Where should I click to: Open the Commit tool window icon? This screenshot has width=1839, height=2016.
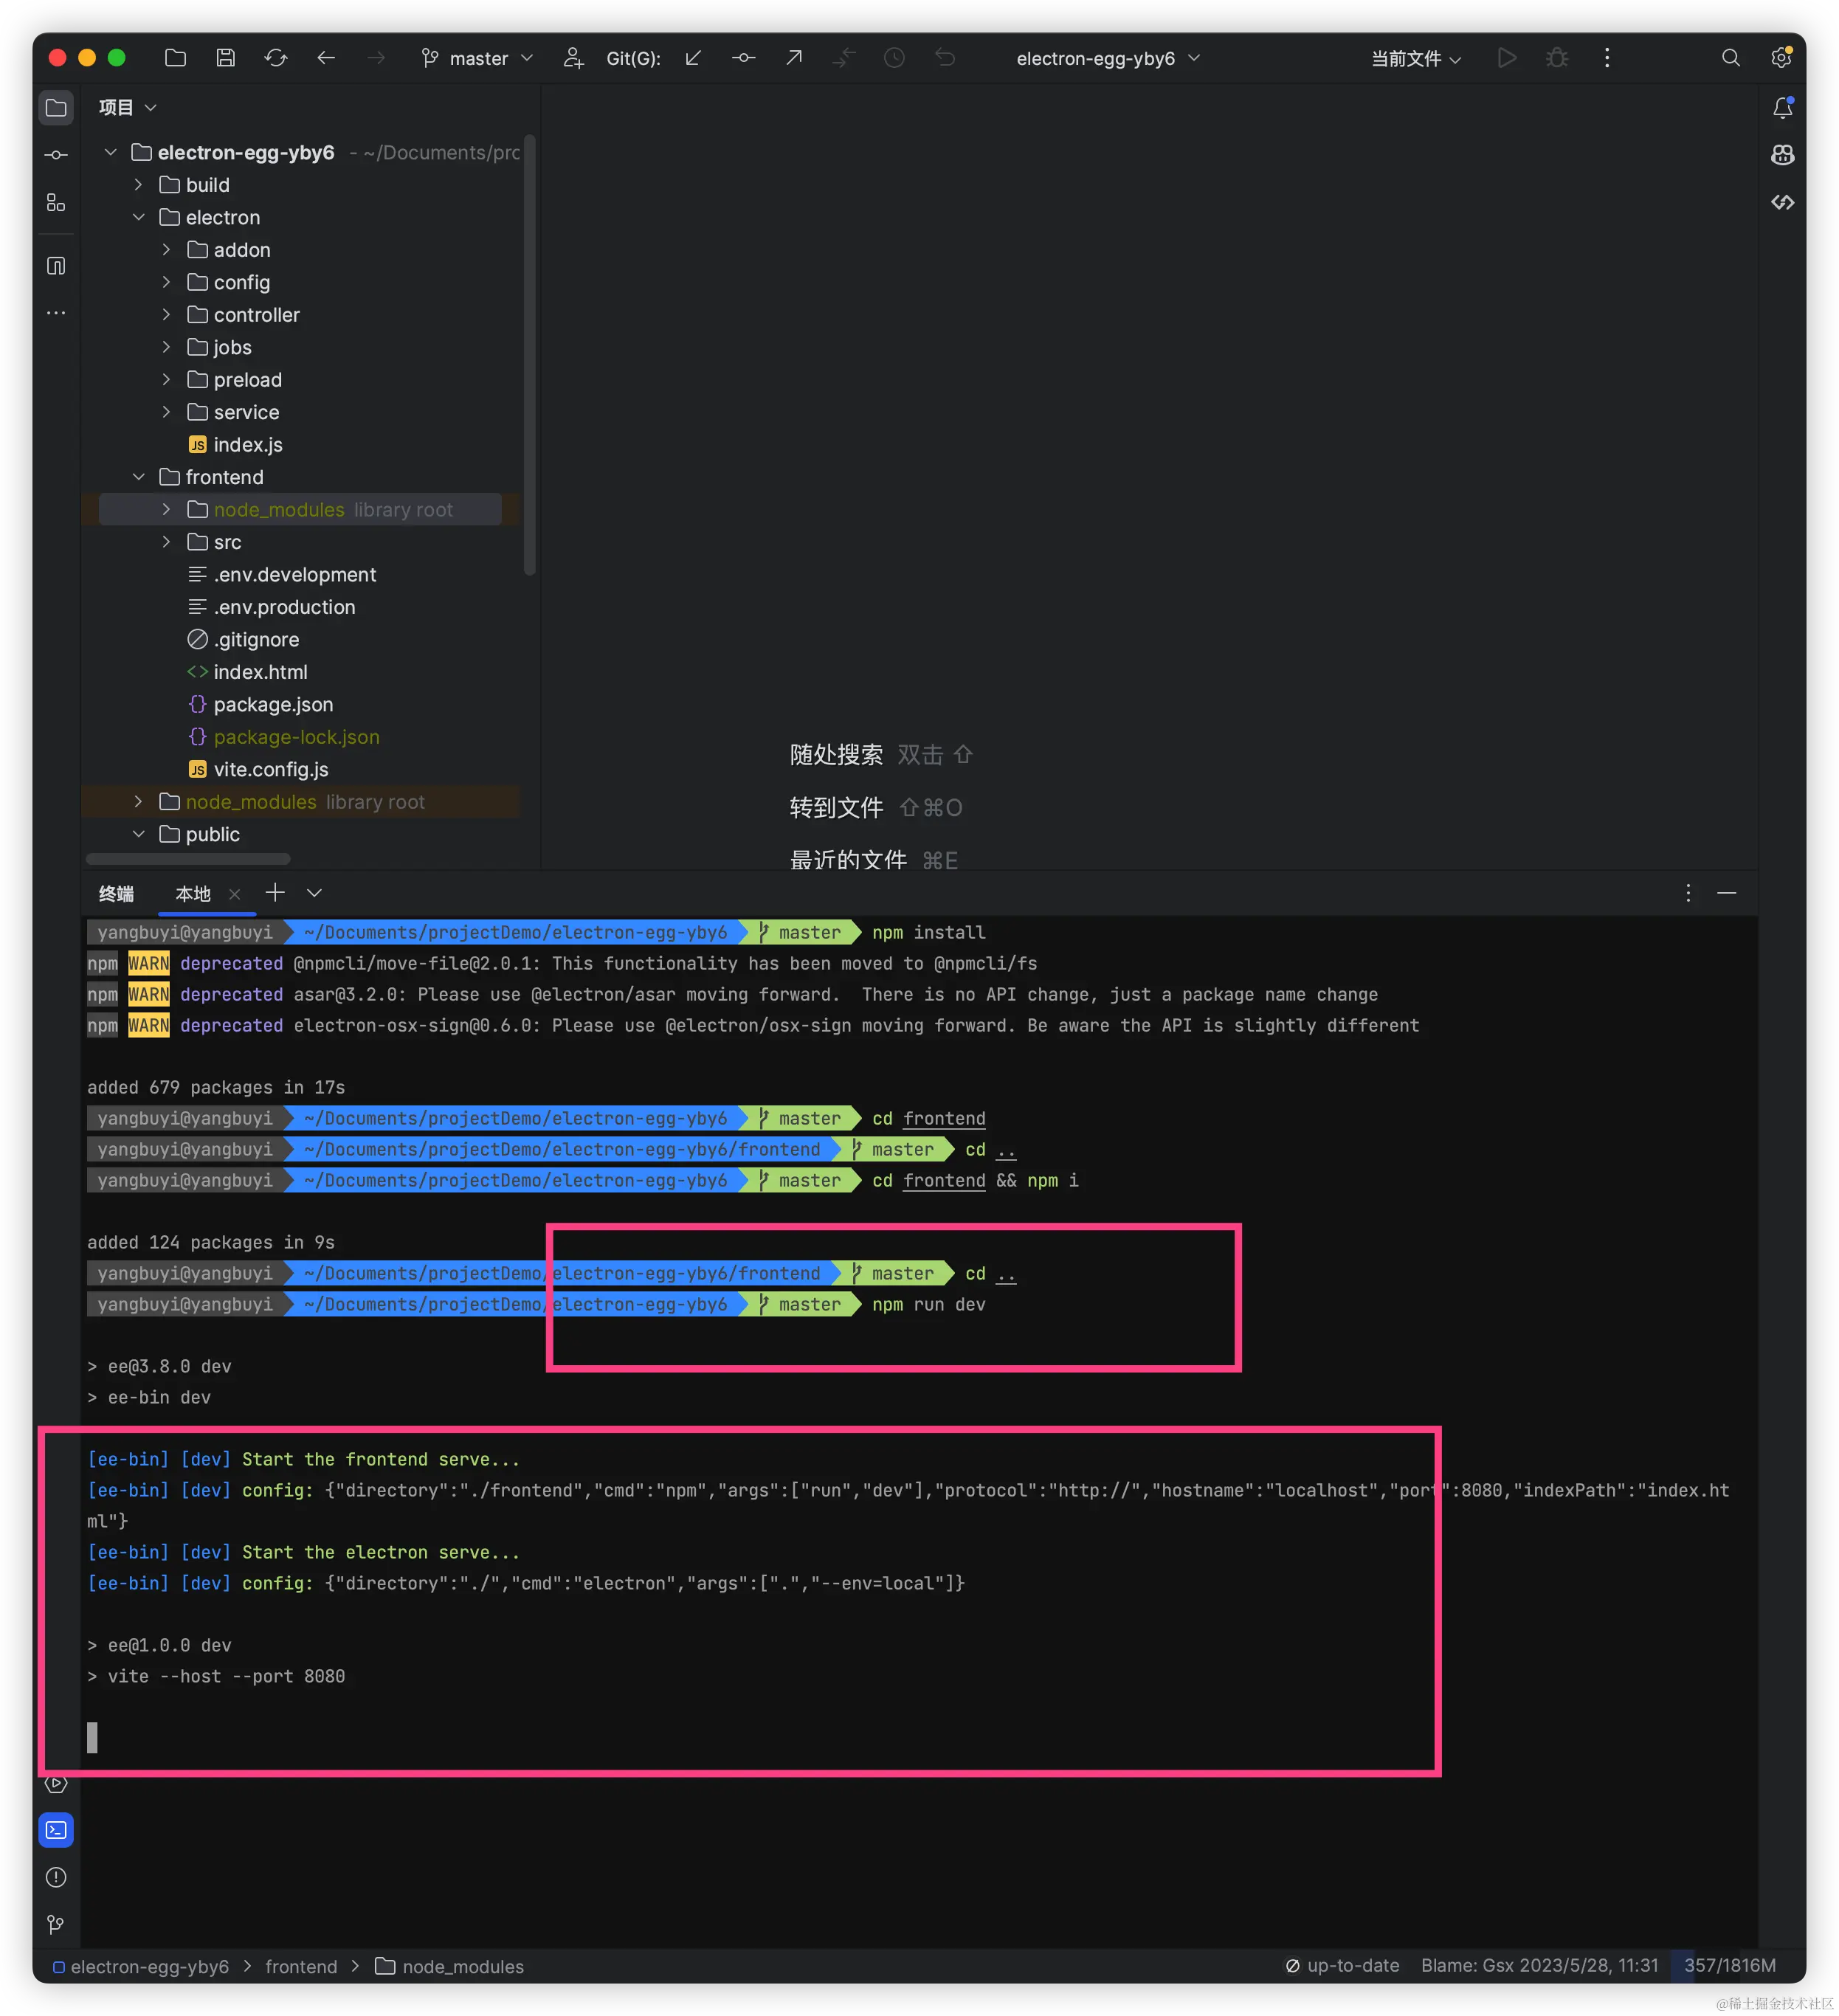point(56,155)
